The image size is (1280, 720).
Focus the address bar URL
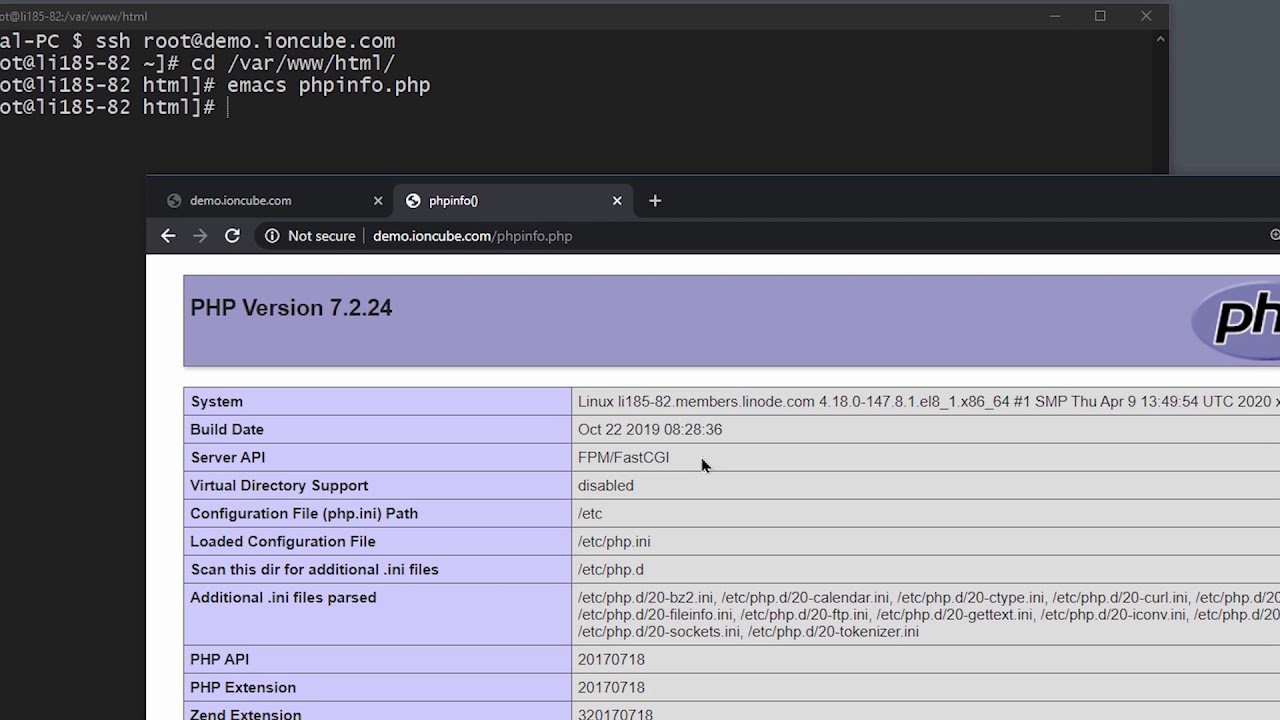pos(472,236)
